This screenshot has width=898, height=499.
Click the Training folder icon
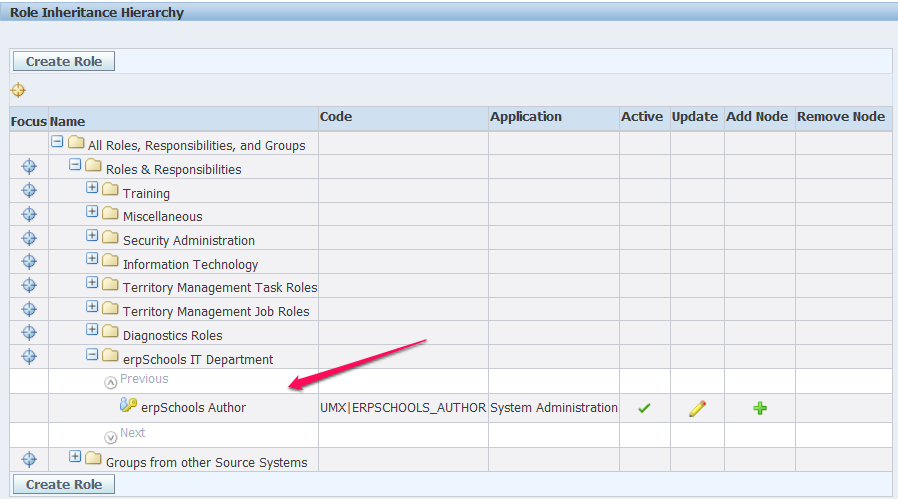[111, 189]
